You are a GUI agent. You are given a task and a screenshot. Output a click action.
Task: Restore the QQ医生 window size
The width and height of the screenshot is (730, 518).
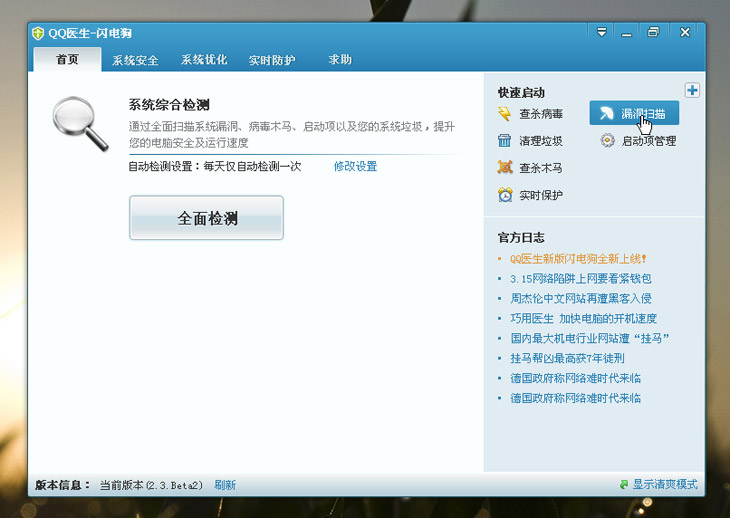tap(653, 32)
